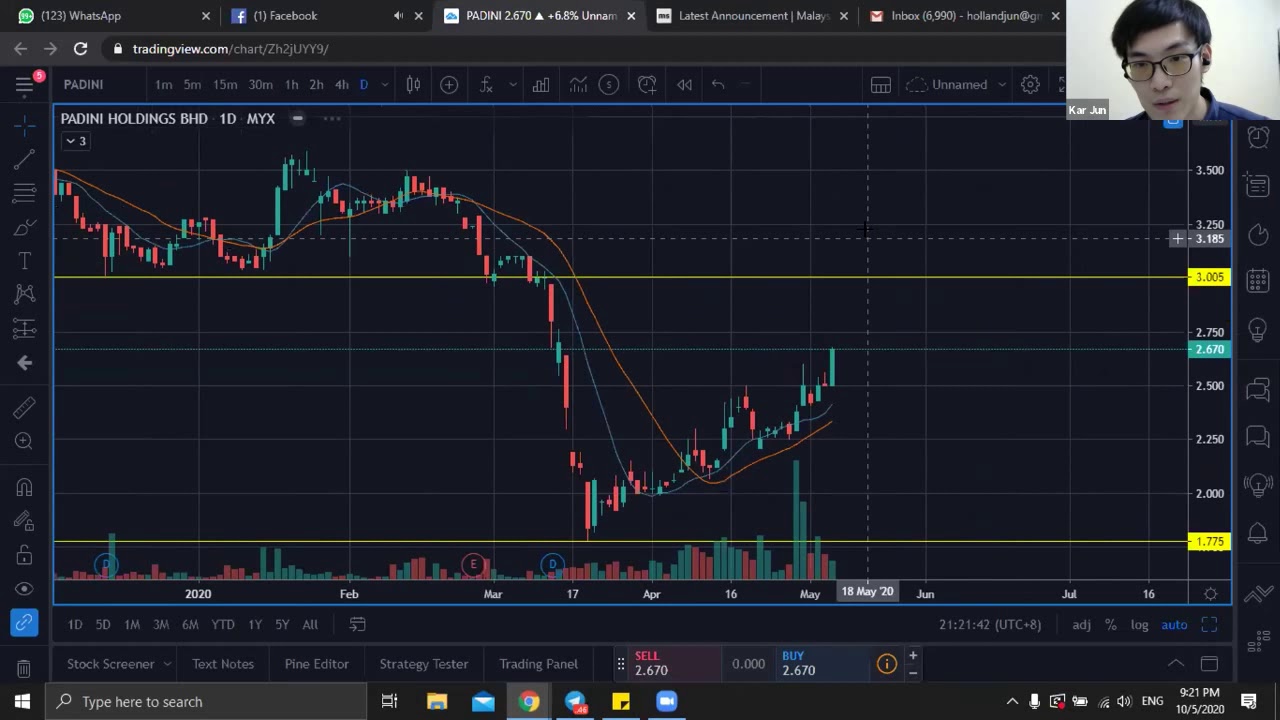Open time axis settings gear
Image resolution: width=1280 pixels, height=720 pixels.
click(x=1210, y=593)
